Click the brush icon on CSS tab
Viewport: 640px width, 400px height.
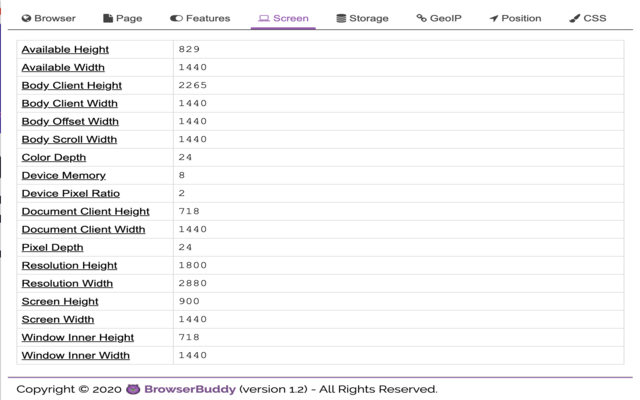(574, 18)
